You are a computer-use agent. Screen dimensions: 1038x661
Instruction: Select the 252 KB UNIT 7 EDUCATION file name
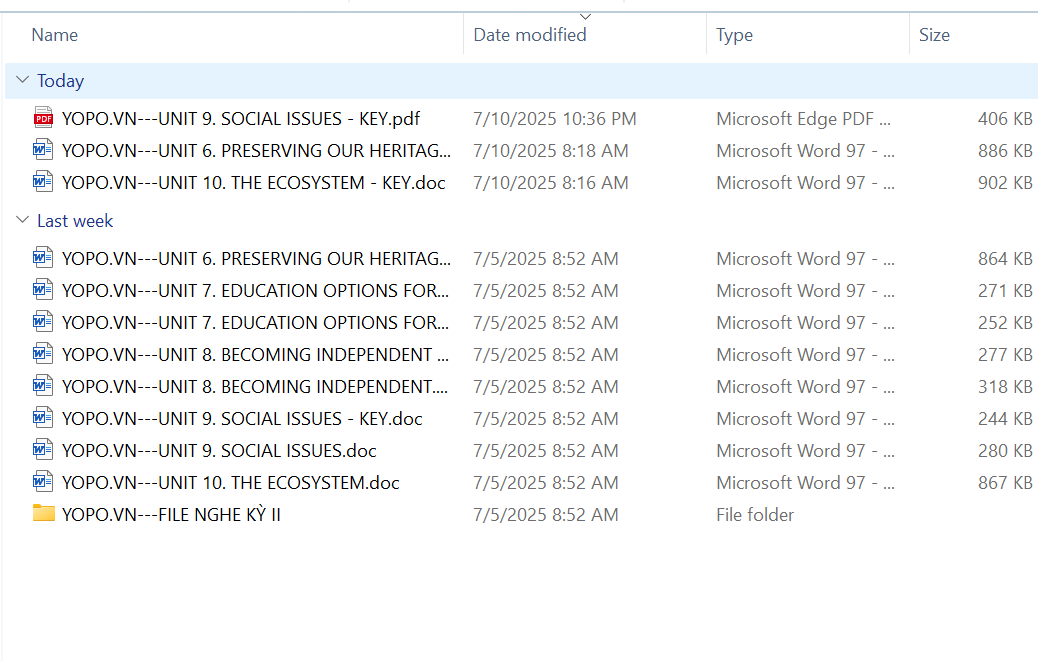(x=256, y=322)
